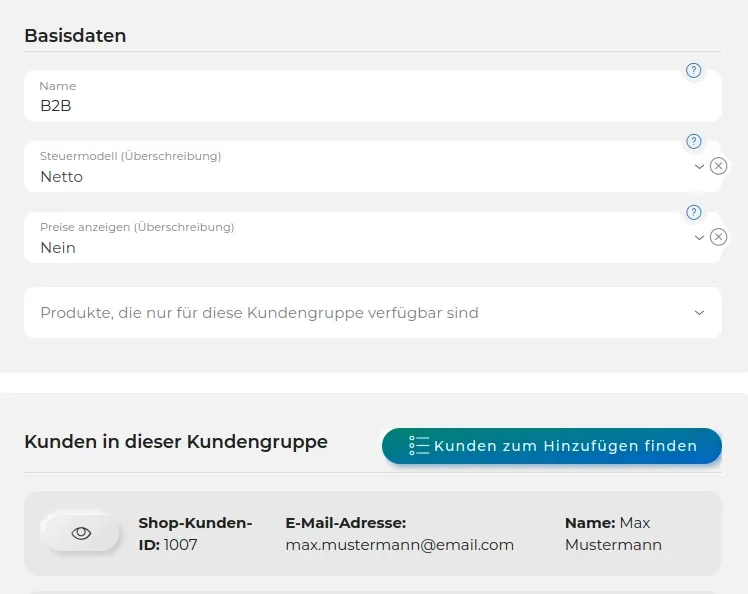This screenshot has height=594, width=748.
Task: View customer Max Mustermann via eye icon
Action: 81,533
